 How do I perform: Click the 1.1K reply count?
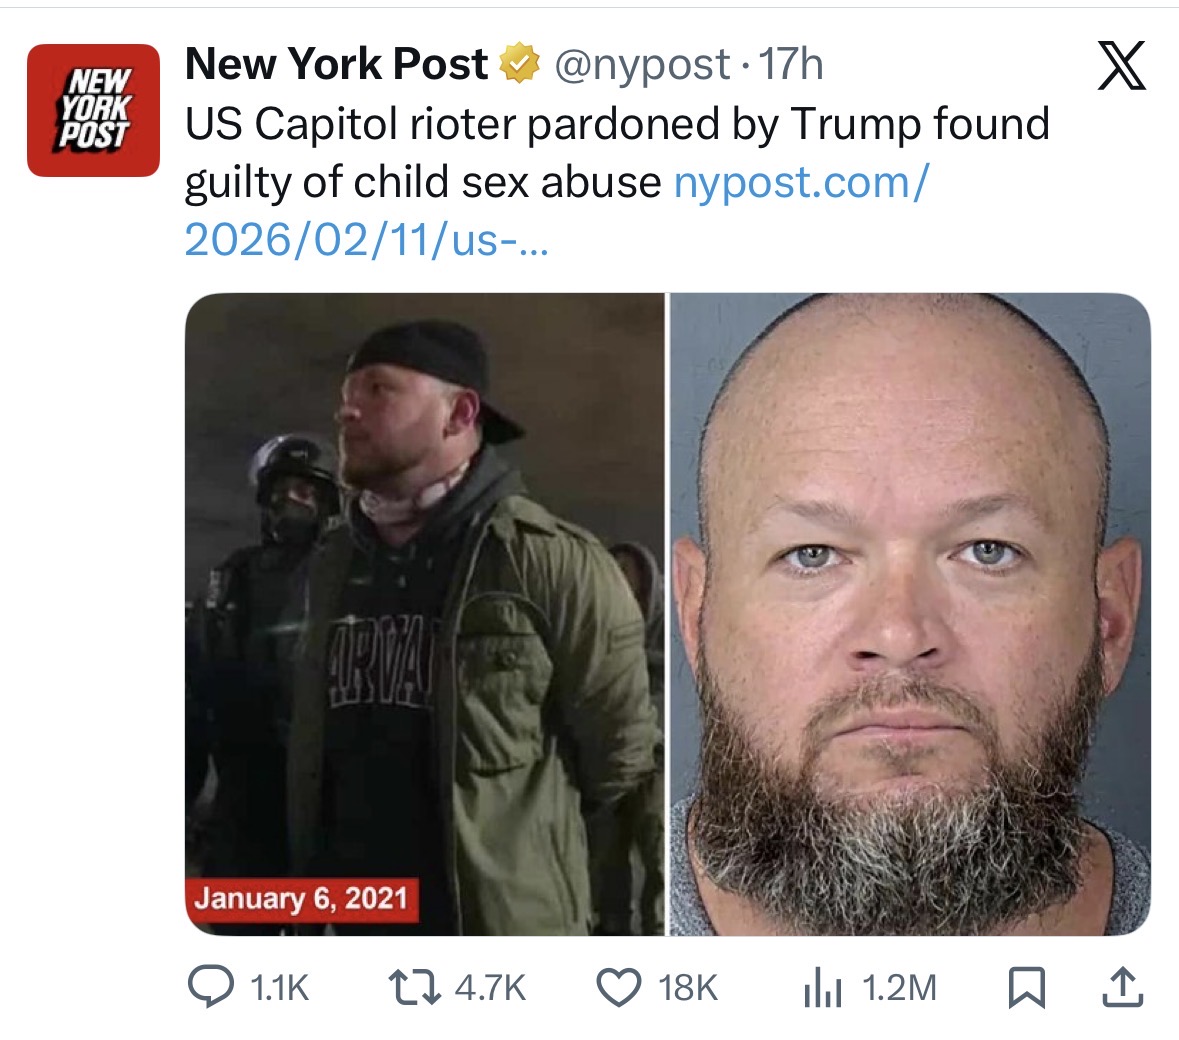(279, 987)
